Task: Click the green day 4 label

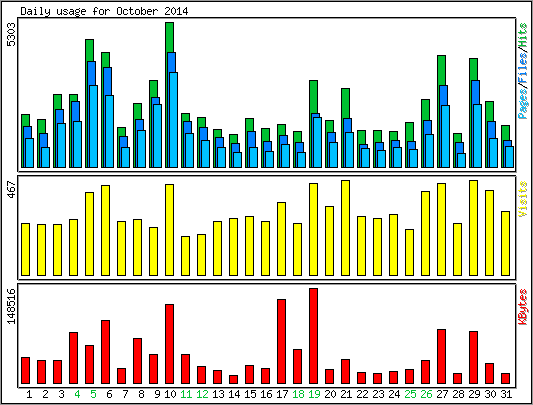Action: [77, 394]
